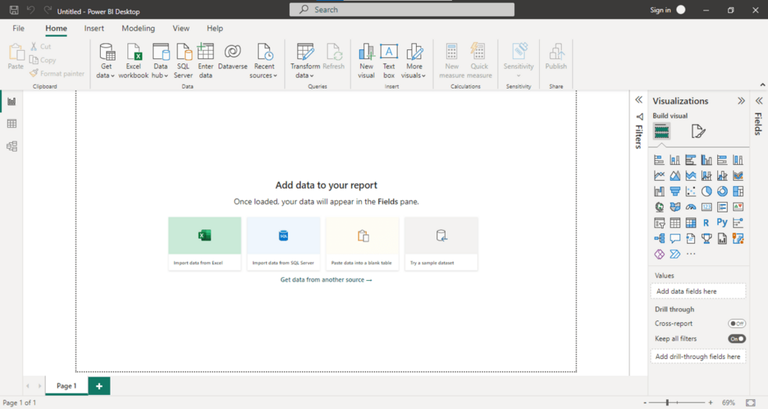Switch to Data view in sidebar
The height and width of the screenshot is (409, 768).
(x=12, y=124)
